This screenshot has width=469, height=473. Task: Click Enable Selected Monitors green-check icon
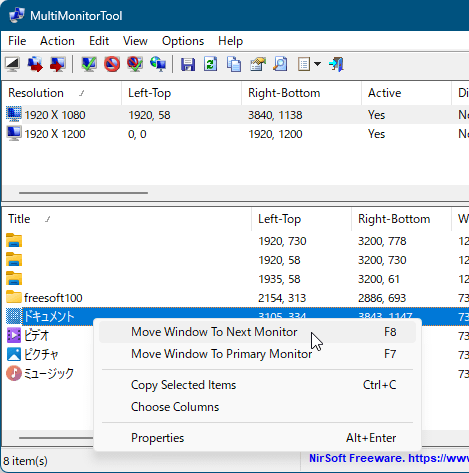point(89,64)
